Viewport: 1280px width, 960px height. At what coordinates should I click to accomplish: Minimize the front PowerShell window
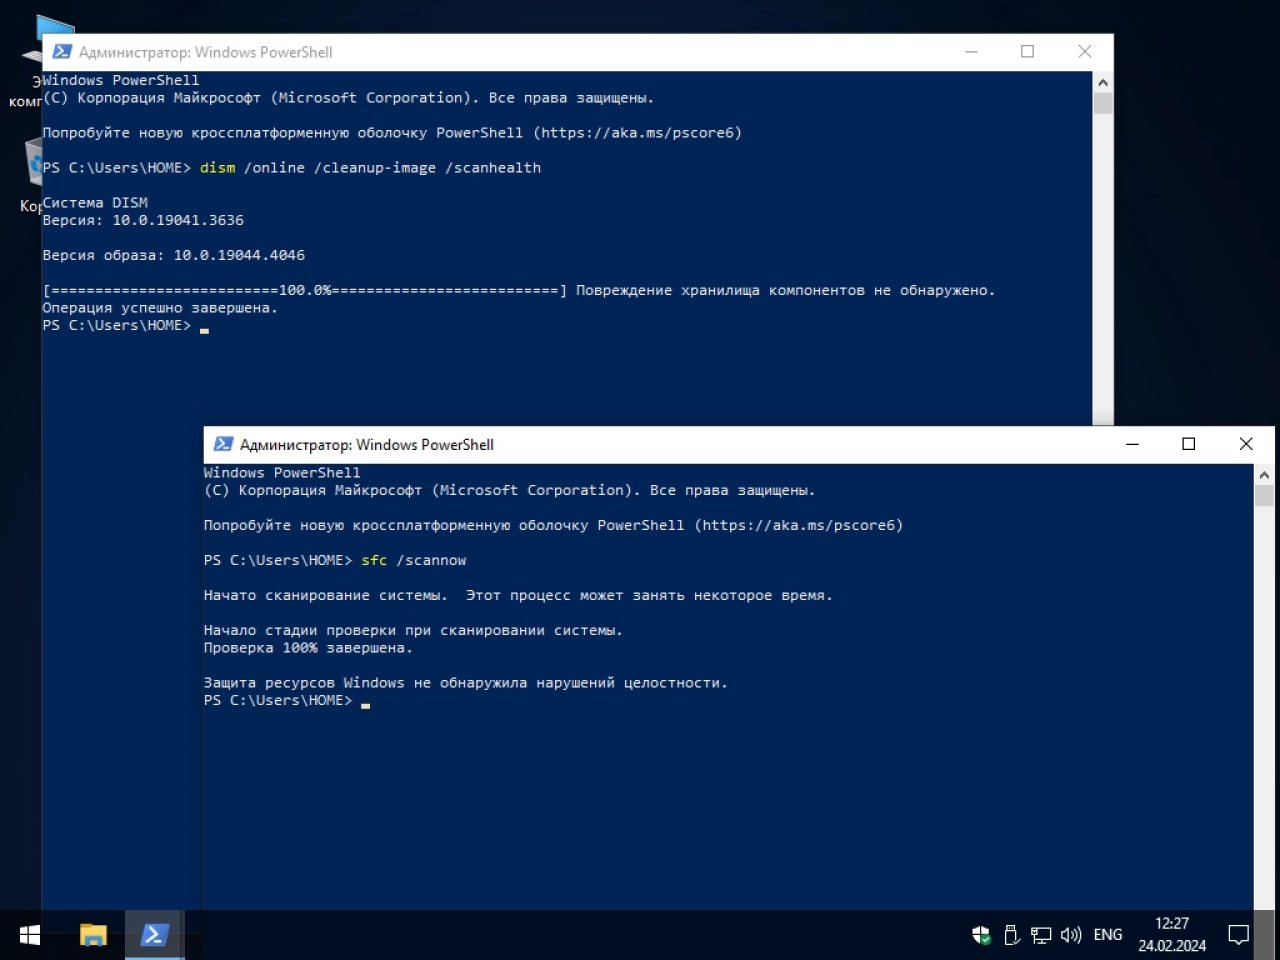click(1132, 444)
